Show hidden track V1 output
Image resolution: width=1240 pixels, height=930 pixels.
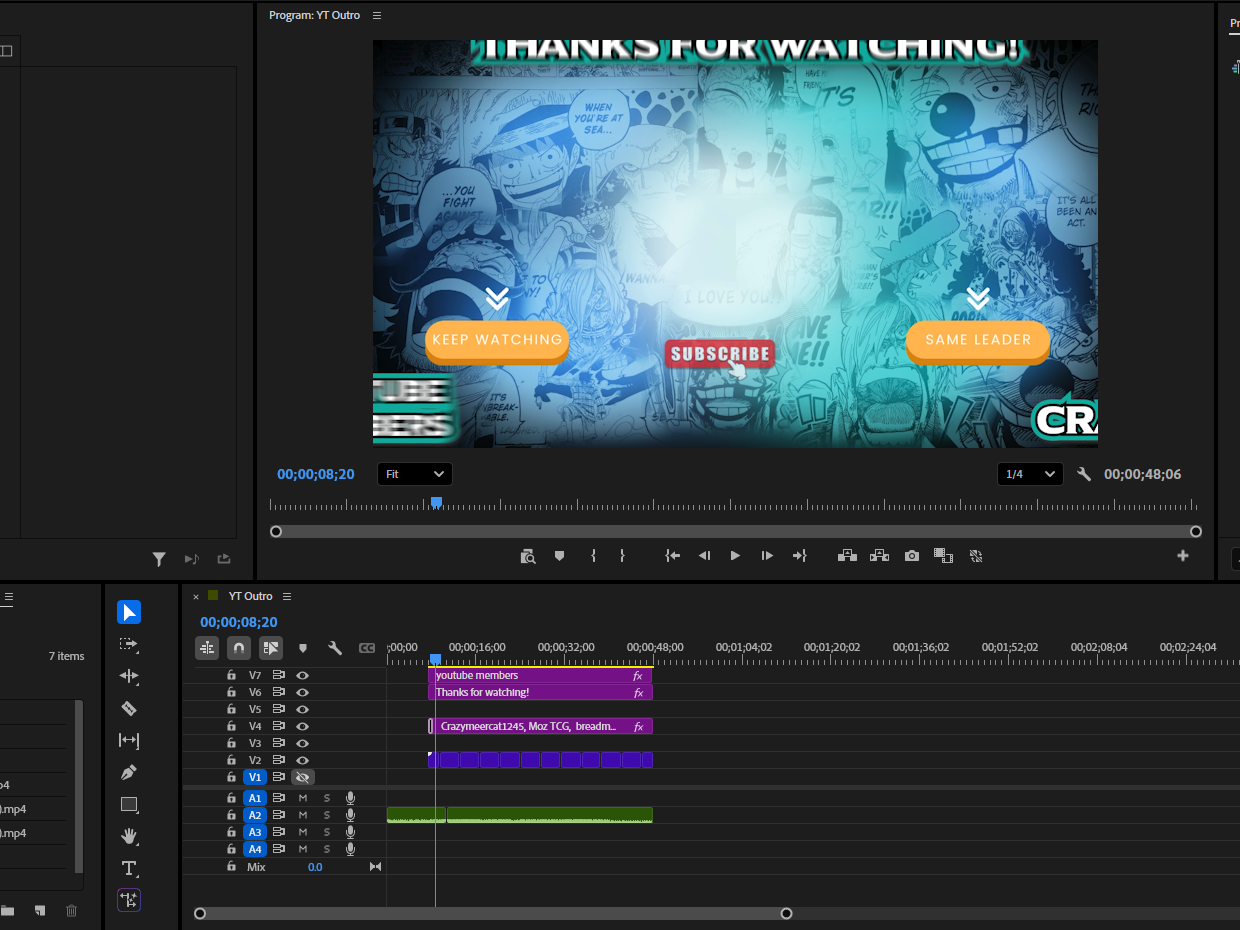[303, 777]
